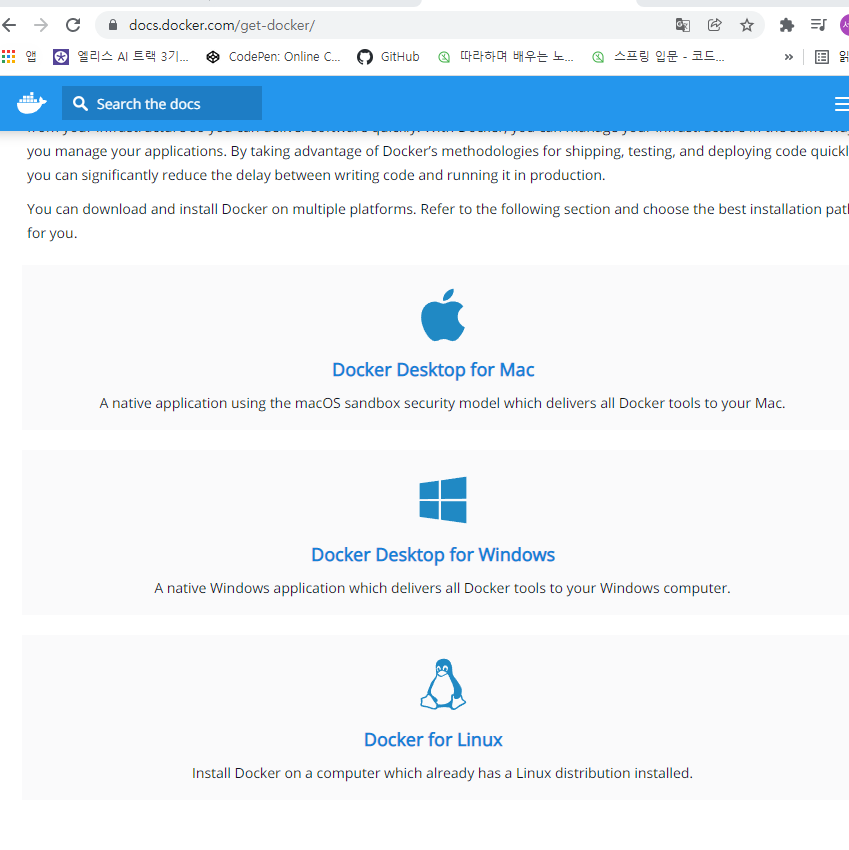Viewport: 849px width, 850px height.
Task: Focus the Search the docs field
Action: tap(162, 103)
